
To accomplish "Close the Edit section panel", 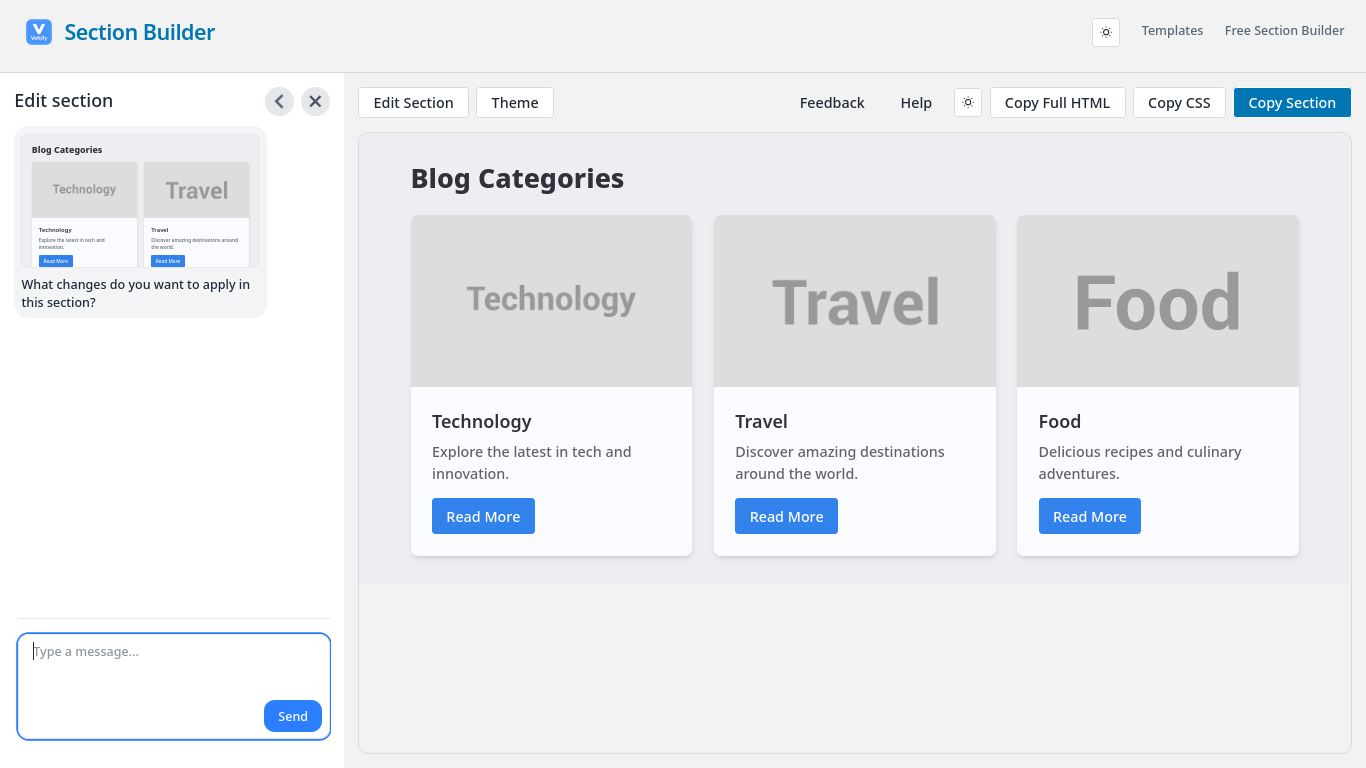I will click(x=315, y=101).
